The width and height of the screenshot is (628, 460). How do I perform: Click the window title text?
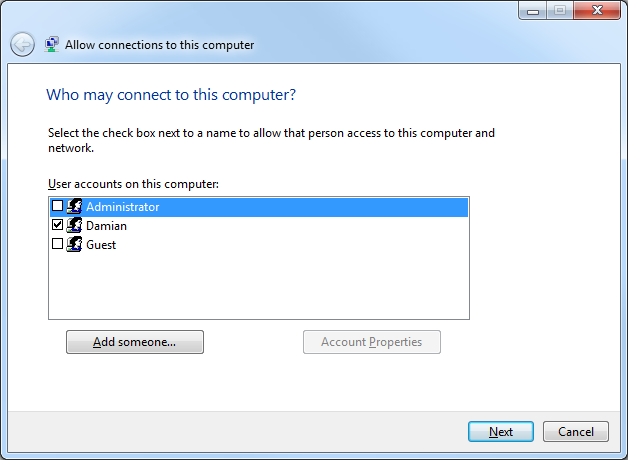159,45
